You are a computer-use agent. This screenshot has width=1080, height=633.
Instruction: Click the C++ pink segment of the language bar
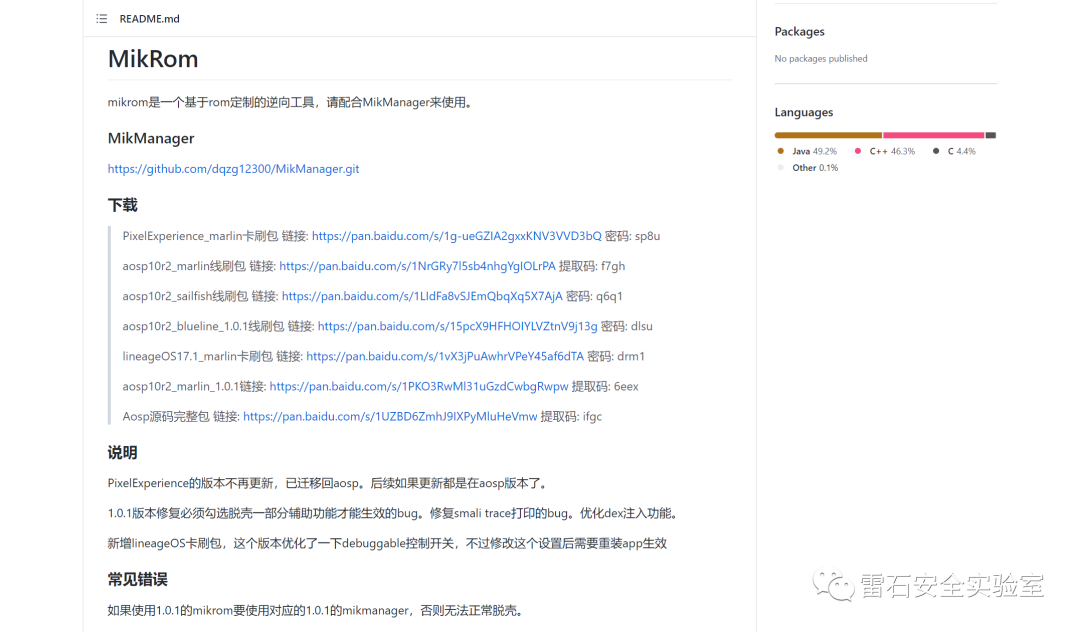[x=933, y=135]
